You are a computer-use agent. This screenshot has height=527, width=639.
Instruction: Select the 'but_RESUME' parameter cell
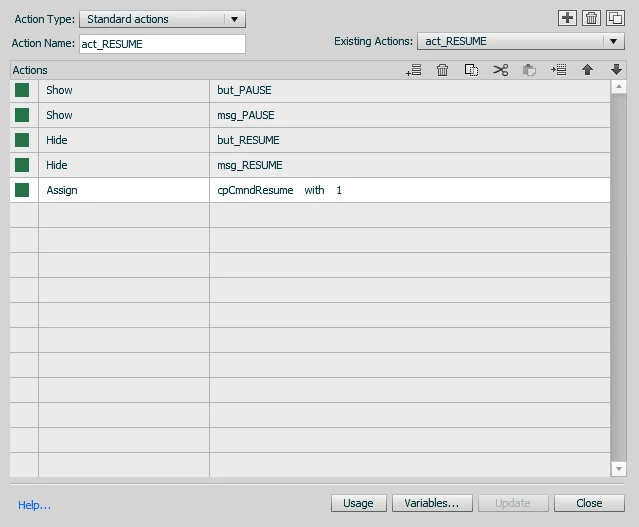410,140
